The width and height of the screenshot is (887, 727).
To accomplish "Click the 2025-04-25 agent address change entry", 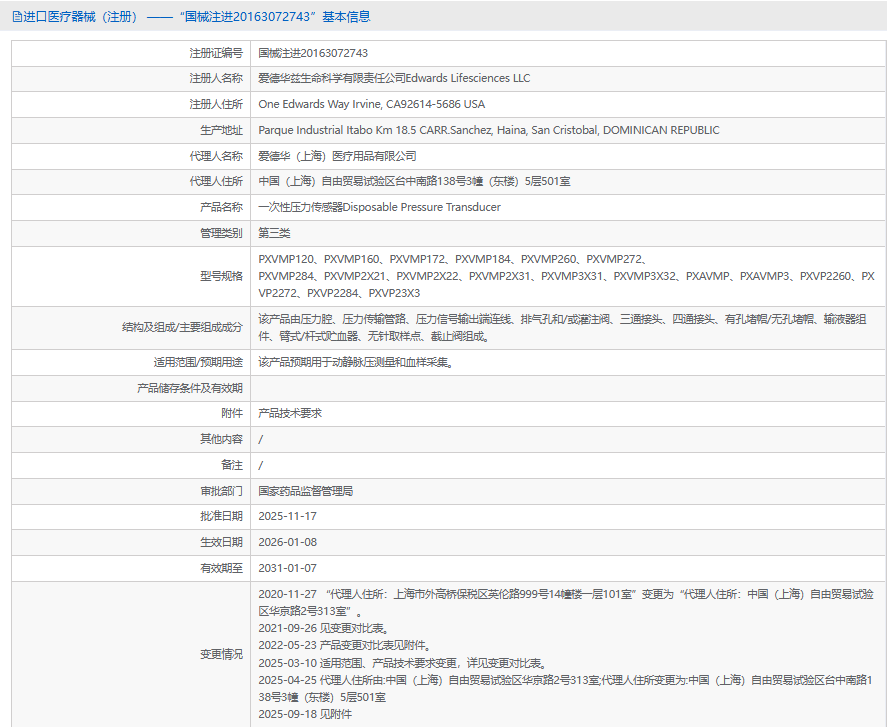I will pos(566,689).
